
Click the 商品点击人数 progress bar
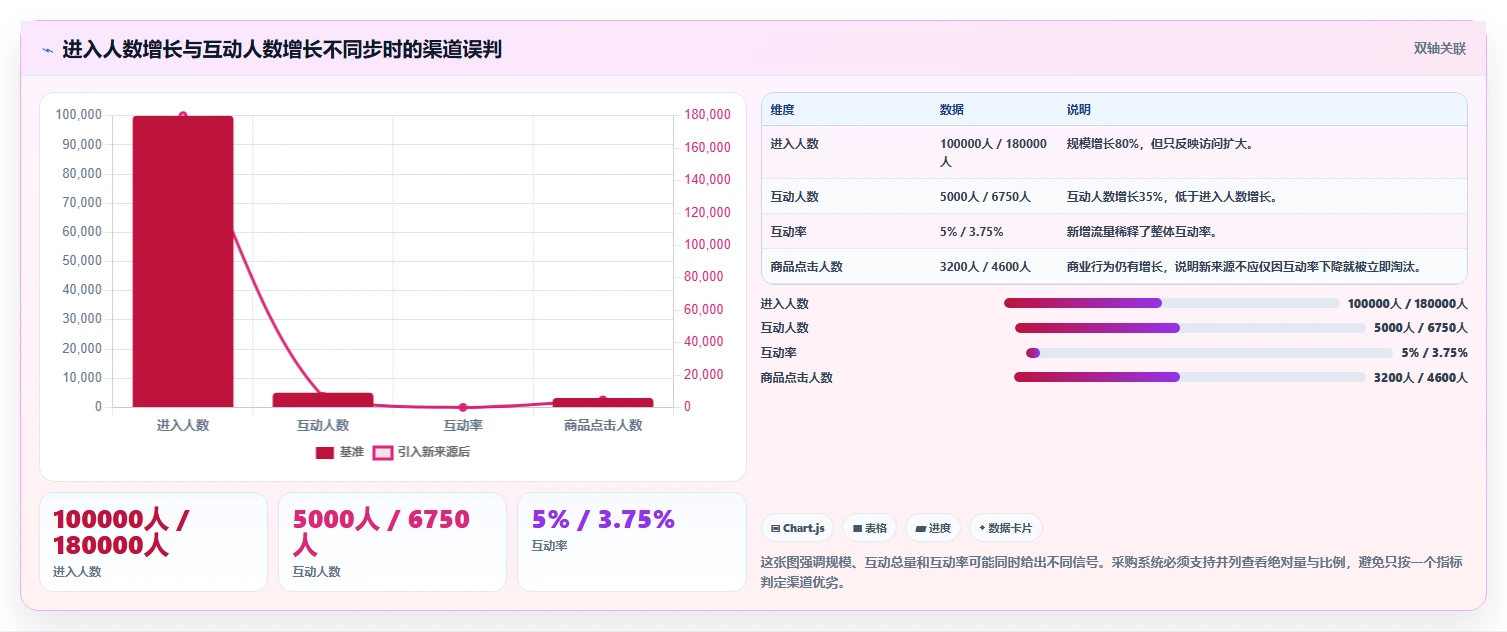tap(1190, 377)
